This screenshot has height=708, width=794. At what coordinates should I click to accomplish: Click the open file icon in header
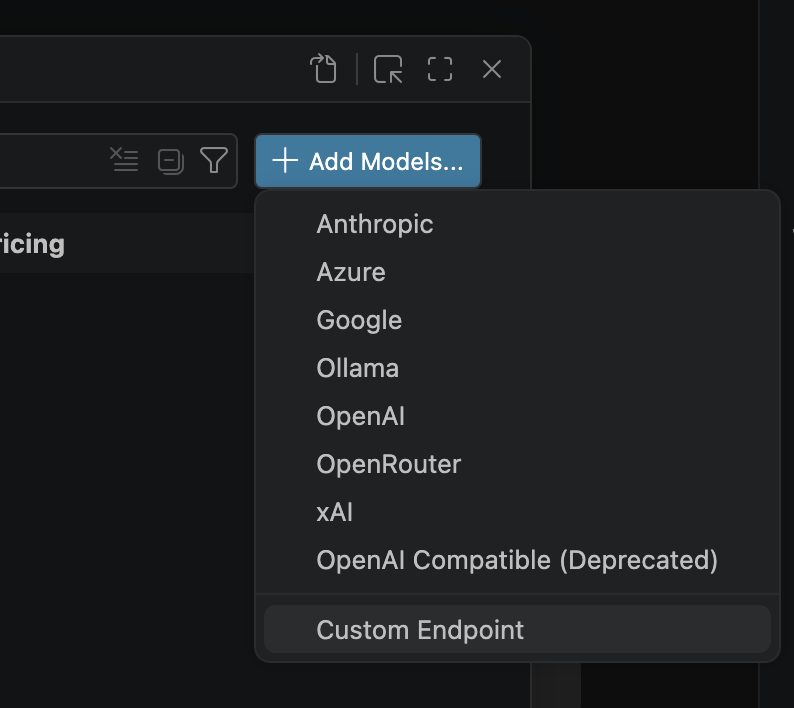323,68
